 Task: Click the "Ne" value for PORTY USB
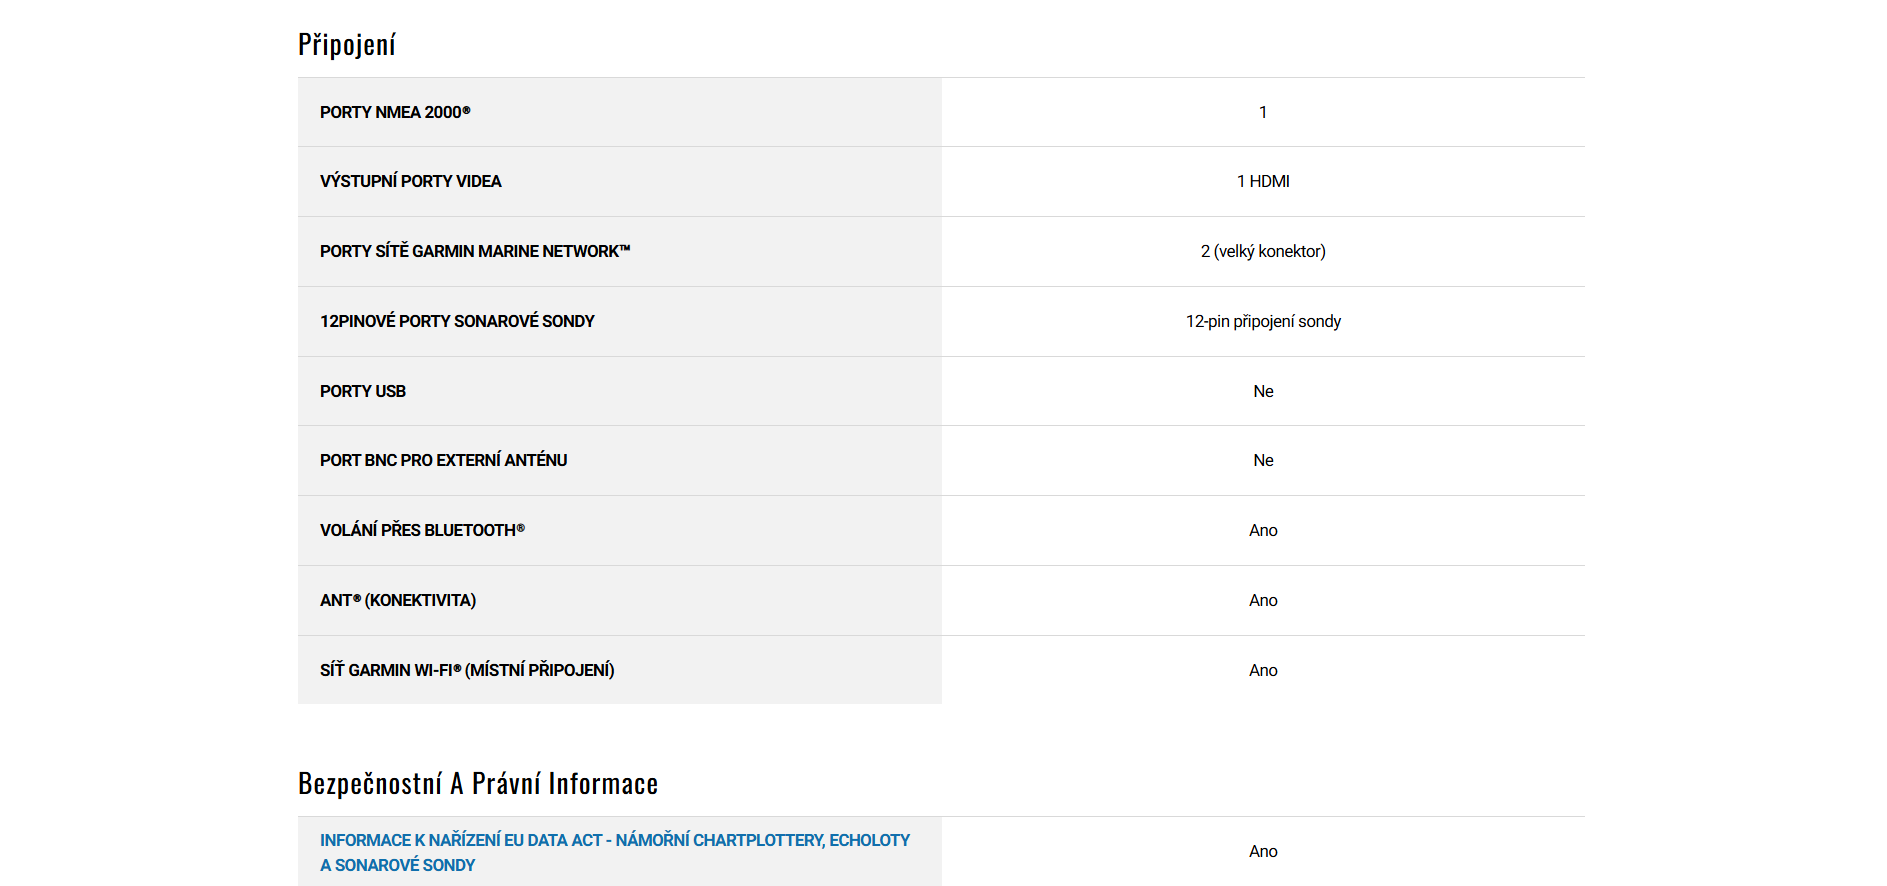[x=1263, y=391]
